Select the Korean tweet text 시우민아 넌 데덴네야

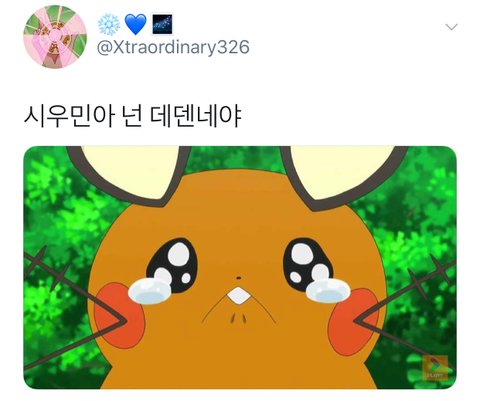point(132,117)
